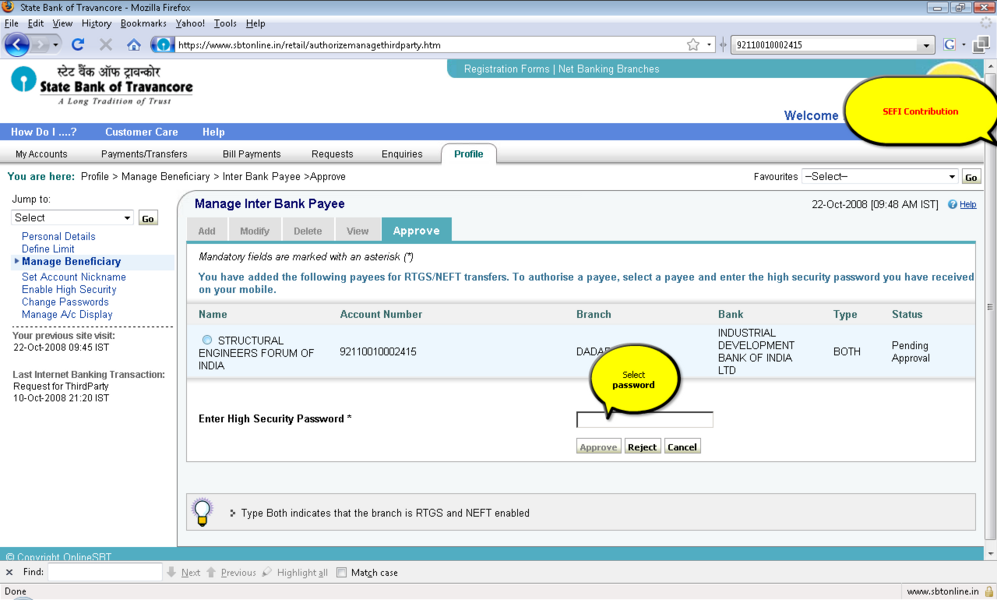Click the Find Next arrow icon
Image resolution: width=997 pixels, height=600 pixels.
[x=172, y=573]
